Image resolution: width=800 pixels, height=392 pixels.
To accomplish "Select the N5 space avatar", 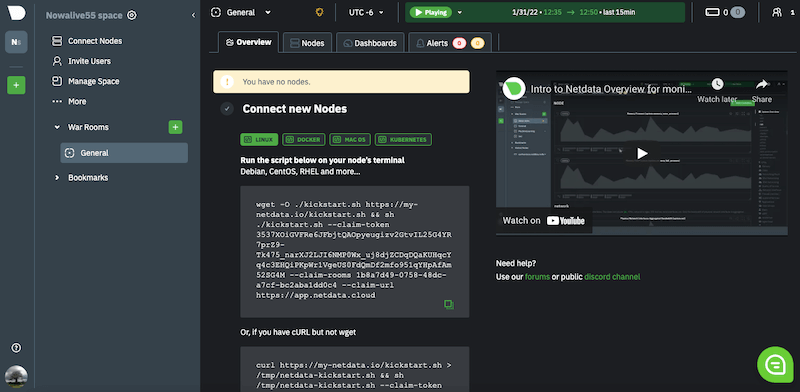I will tap(16, 42).
